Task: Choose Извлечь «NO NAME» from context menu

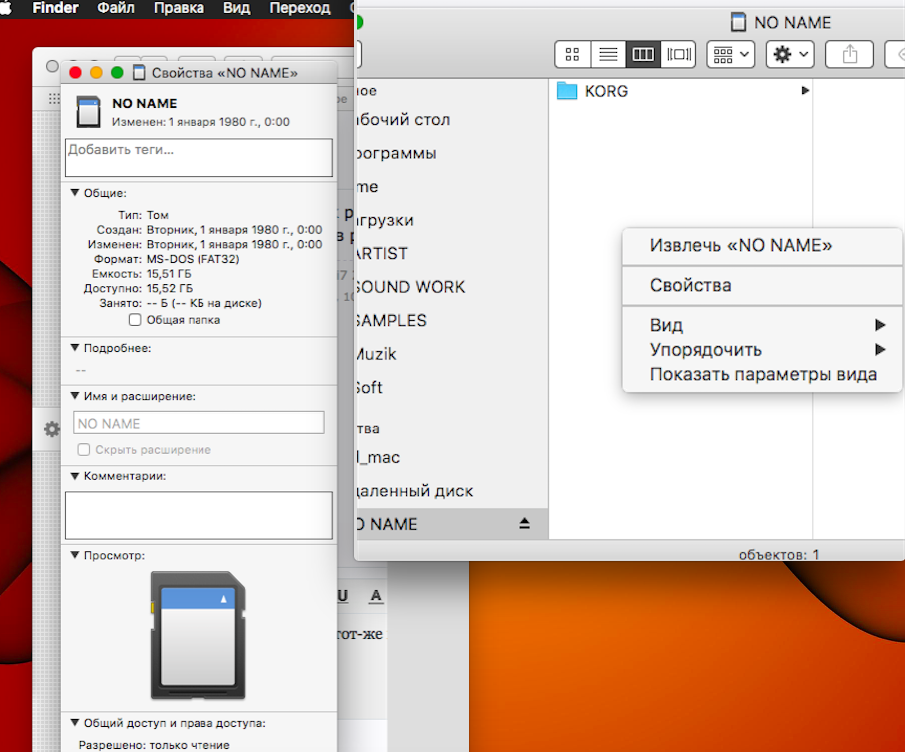Action: click(x=762, y=245)
